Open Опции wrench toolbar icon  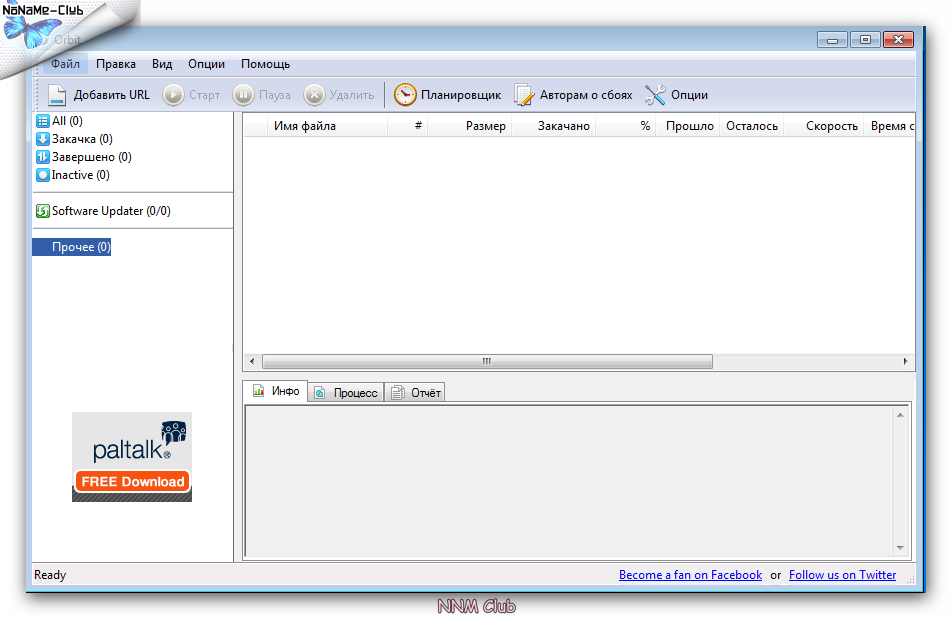pyautogui.click(x=655, y=95)
